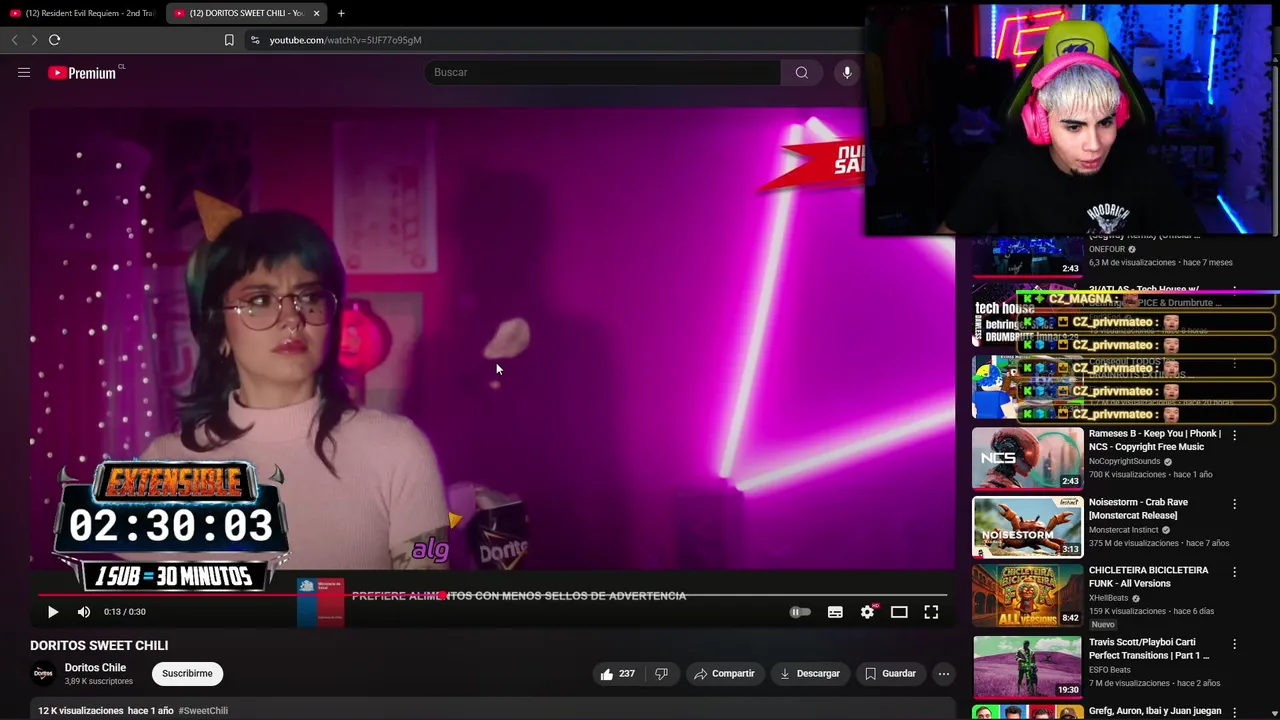The image size is (1280, 720).
Task: Open the YouTube hamburger guide menu
Action: (x=24, y=72)
